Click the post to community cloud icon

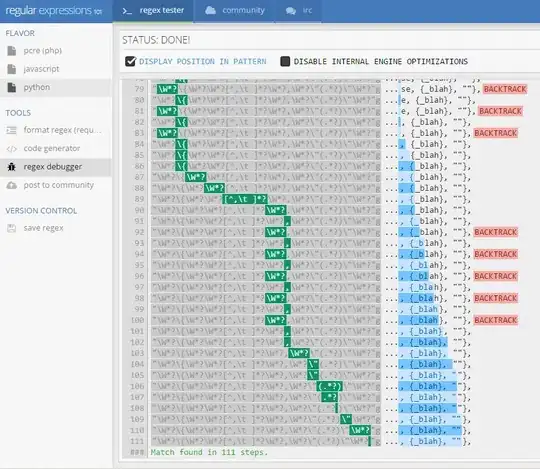(x=11, y=185)
